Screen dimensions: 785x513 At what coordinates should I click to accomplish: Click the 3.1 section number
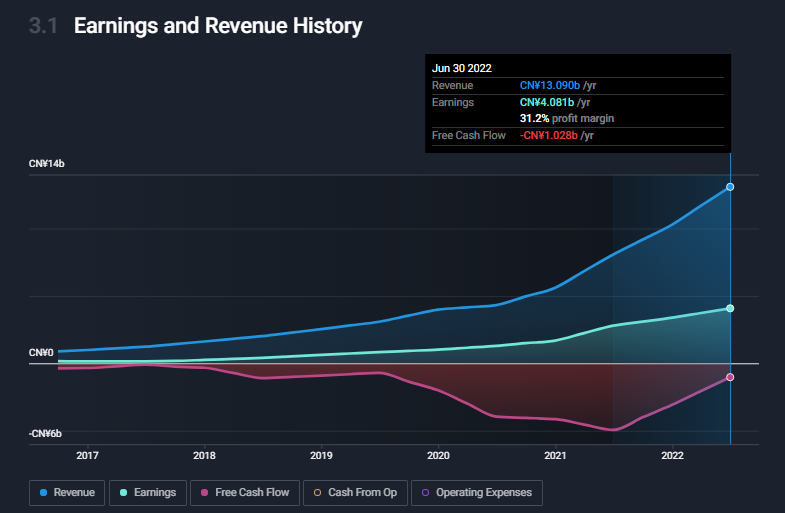click(x=43, y=26)
